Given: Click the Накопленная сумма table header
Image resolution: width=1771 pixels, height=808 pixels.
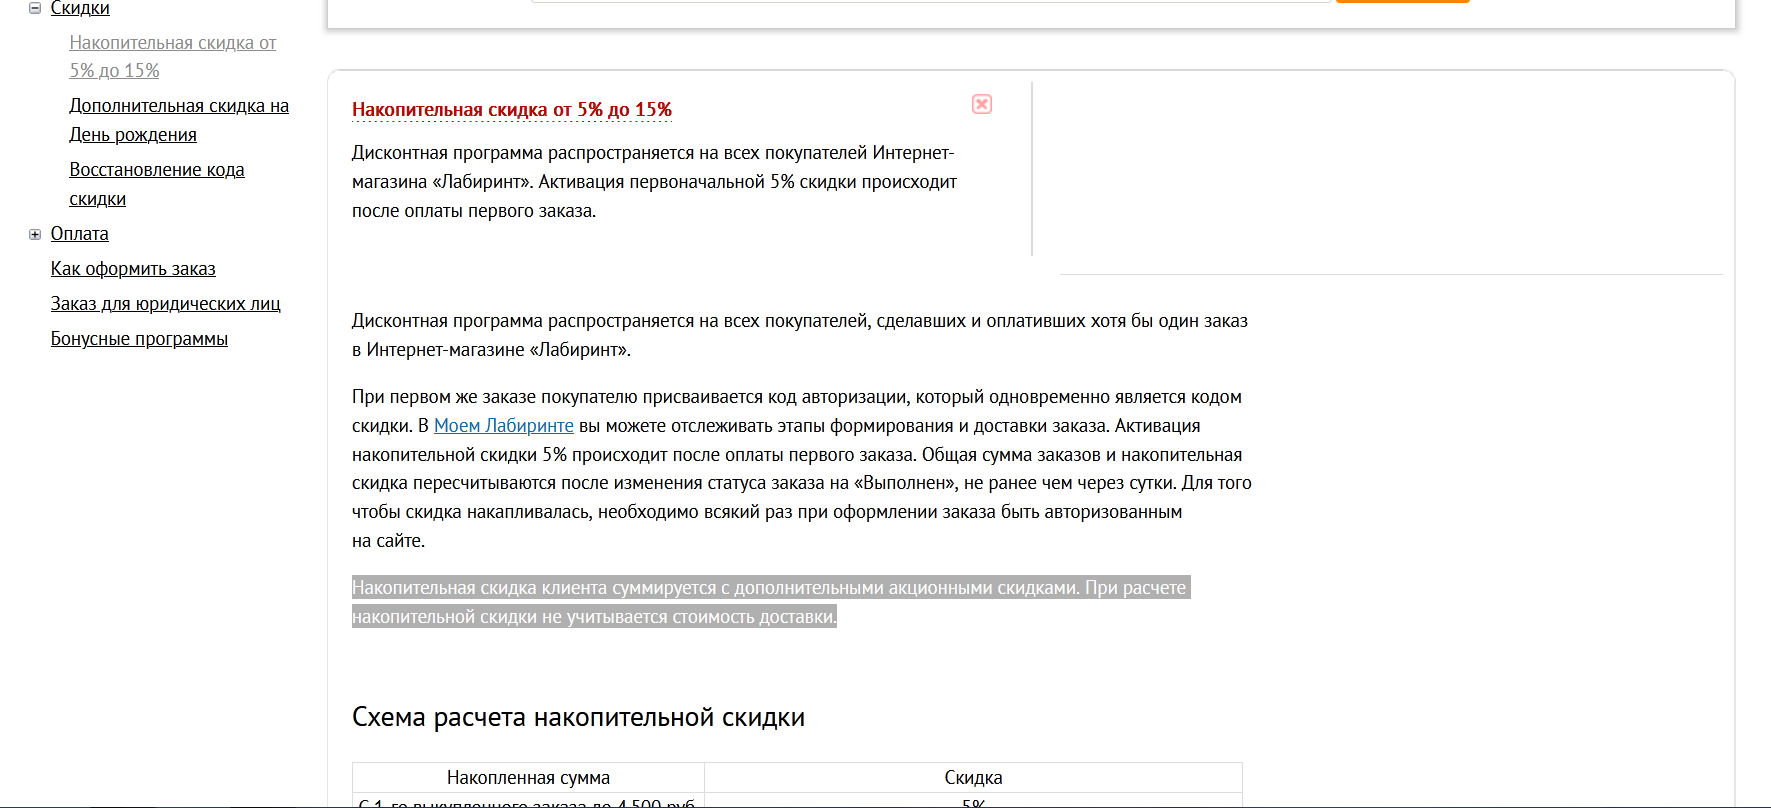Looking at the screenshot, I should pyautogui.click(x=528, y=778).
